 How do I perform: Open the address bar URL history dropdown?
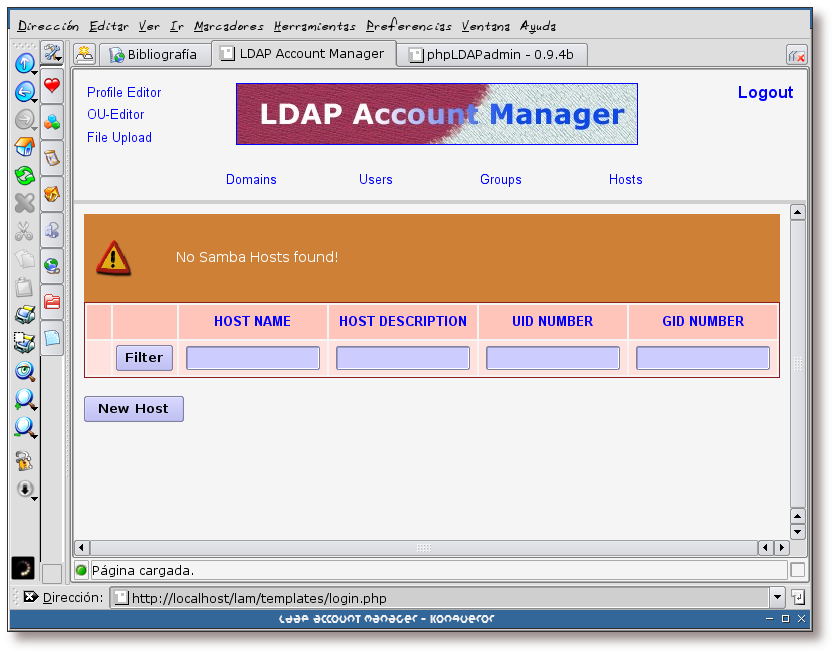(777, 598)
